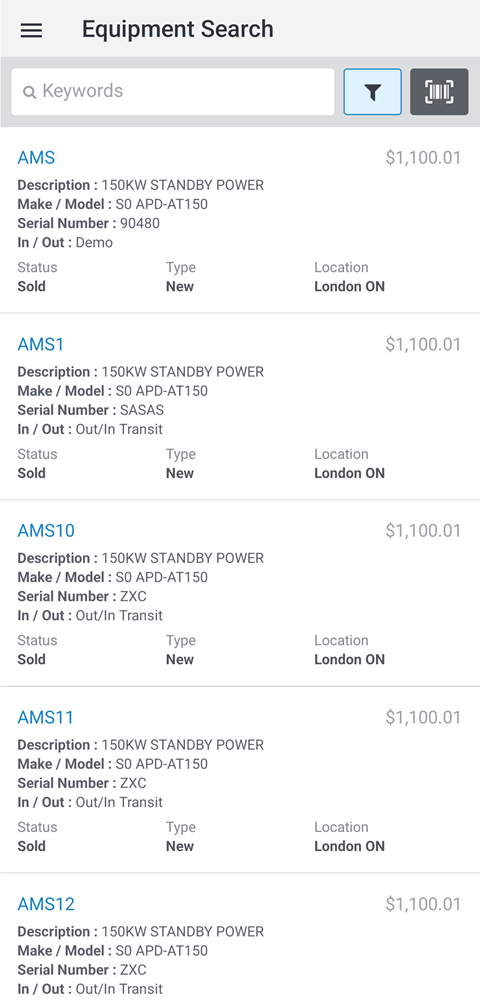Open the AMS12 equipment link
480x1008 pixels.
[x=46, y=904]
